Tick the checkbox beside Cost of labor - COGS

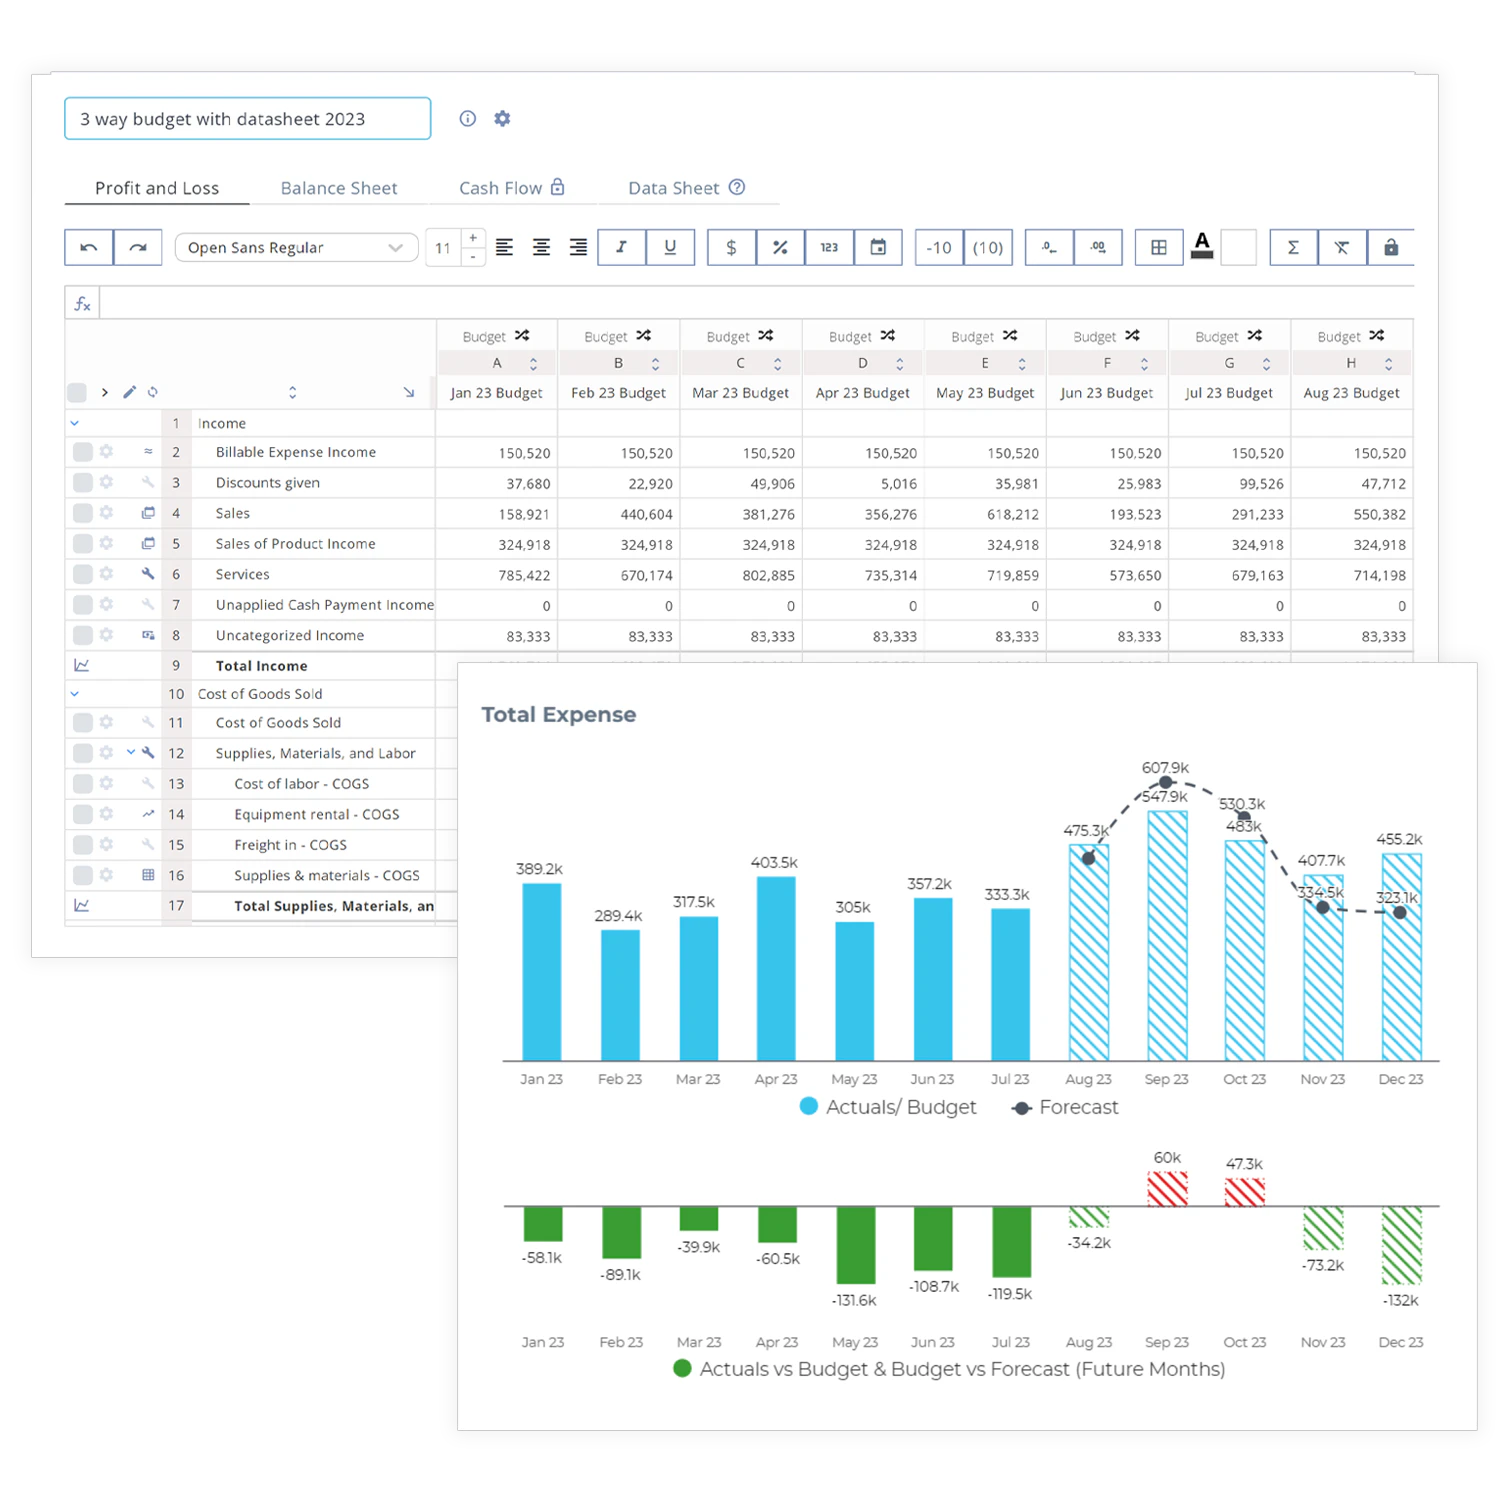click(83, 784)
